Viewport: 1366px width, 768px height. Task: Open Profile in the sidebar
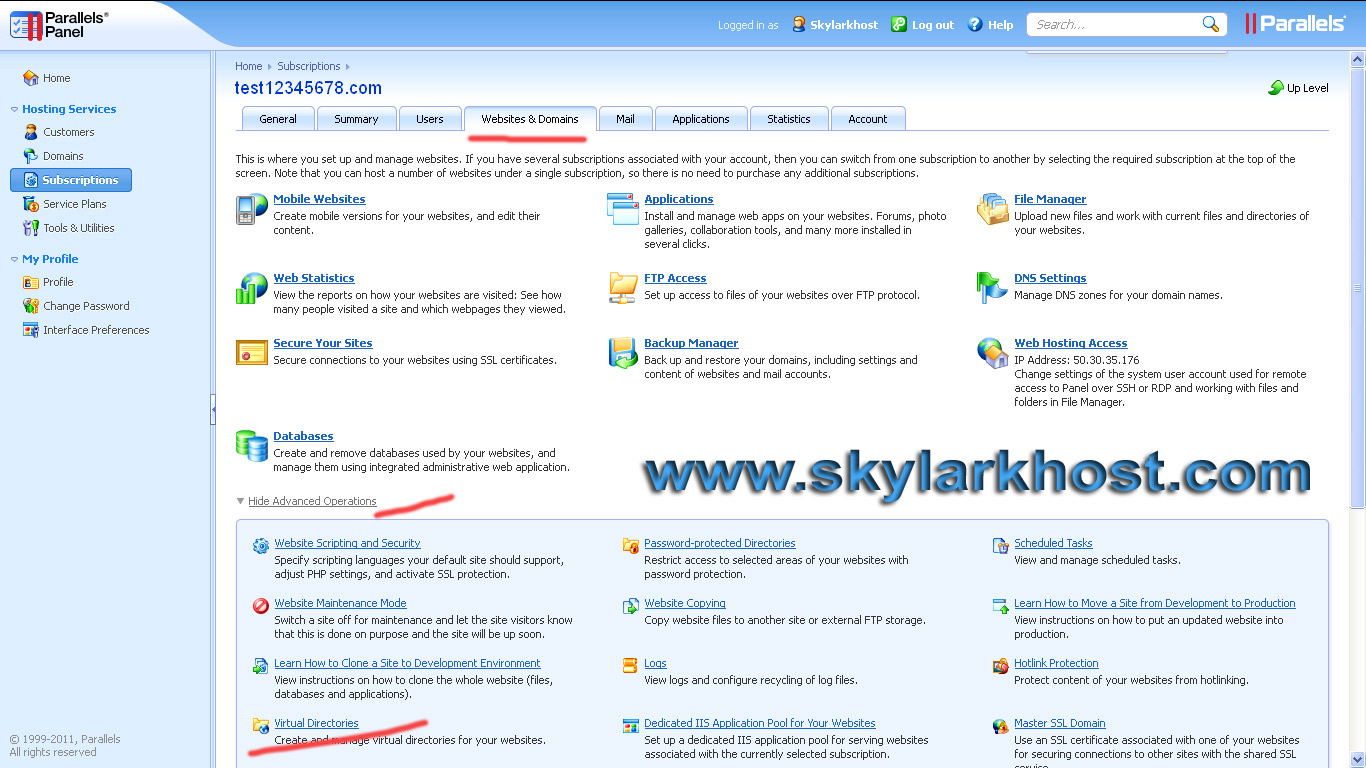(58, 282)
